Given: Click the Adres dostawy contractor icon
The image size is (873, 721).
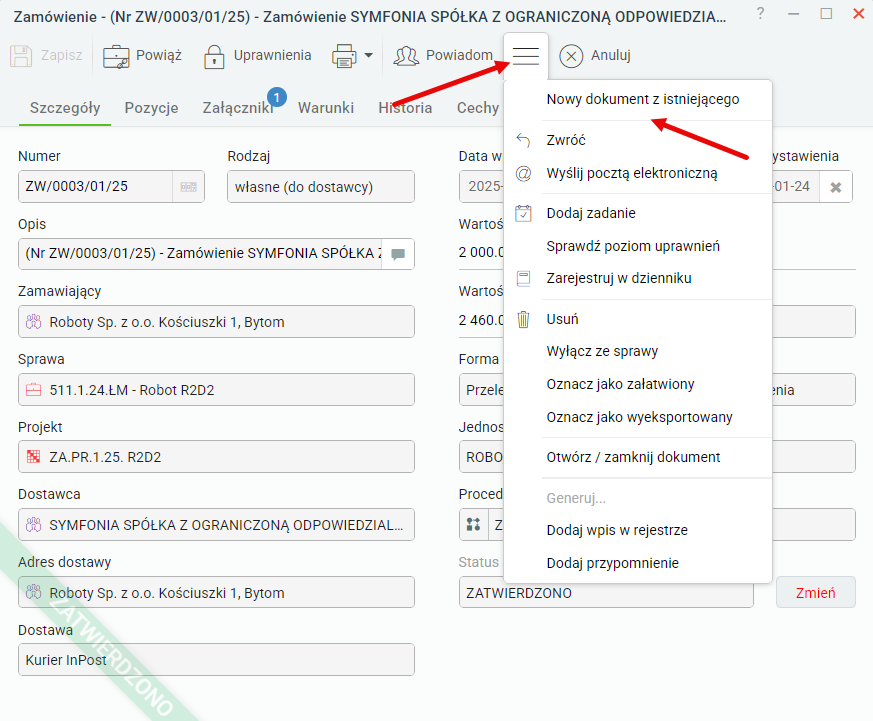Looking at the screenshot, I should coord(33,592).
